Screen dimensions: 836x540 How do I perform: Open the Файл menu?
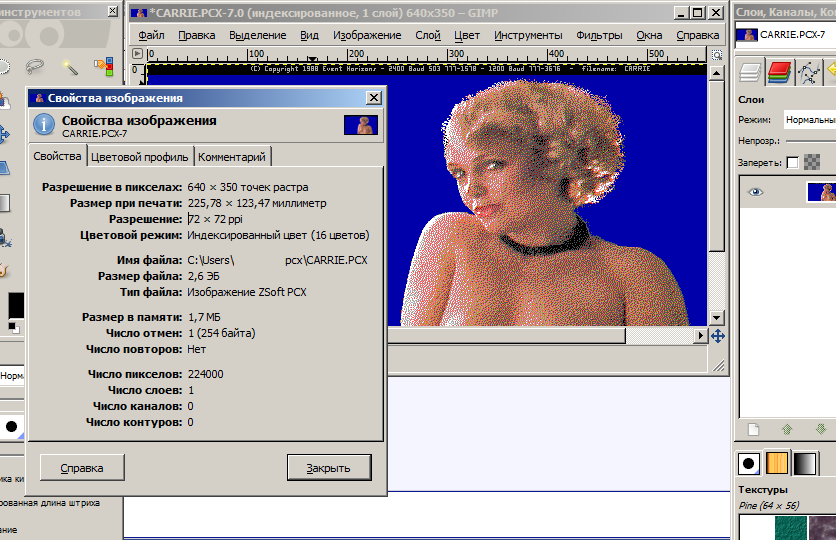tap(151, 35)
